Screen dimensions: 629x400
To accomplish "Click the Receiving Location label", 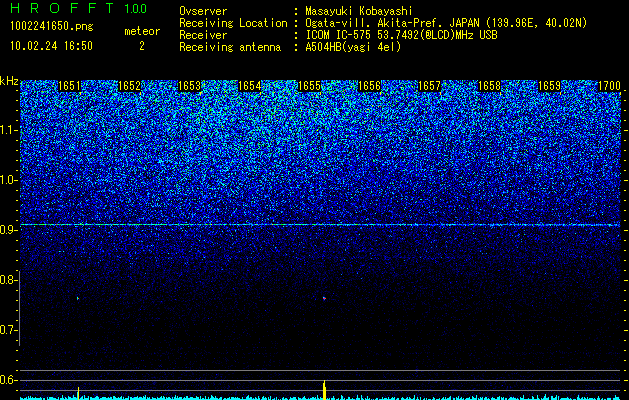I will (x=233, y=23).
